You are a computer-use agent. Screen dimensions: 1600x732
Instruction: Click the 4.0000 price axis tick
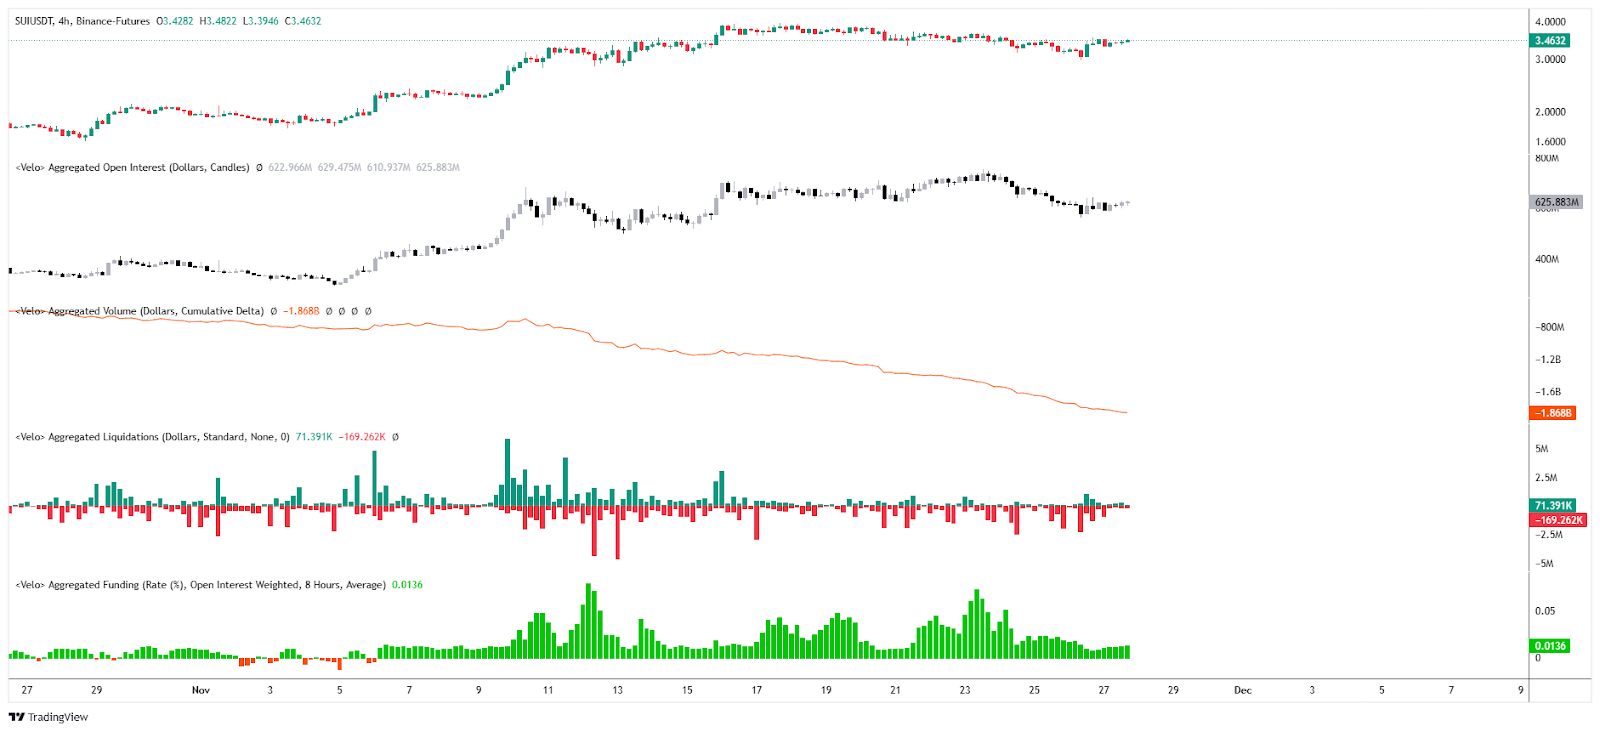pyautogui.click(x=1550, y=22)
